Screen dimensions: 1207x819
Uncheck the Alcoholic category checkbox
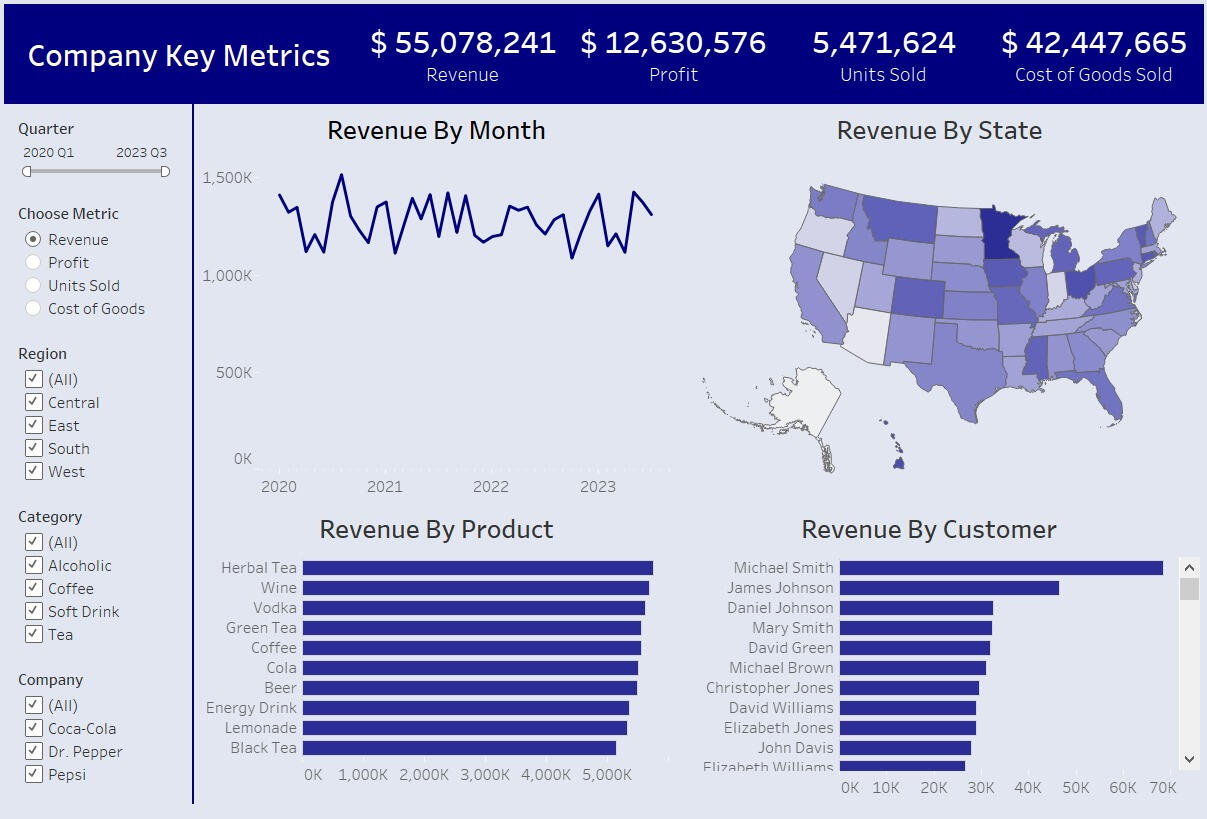[34, 565]
